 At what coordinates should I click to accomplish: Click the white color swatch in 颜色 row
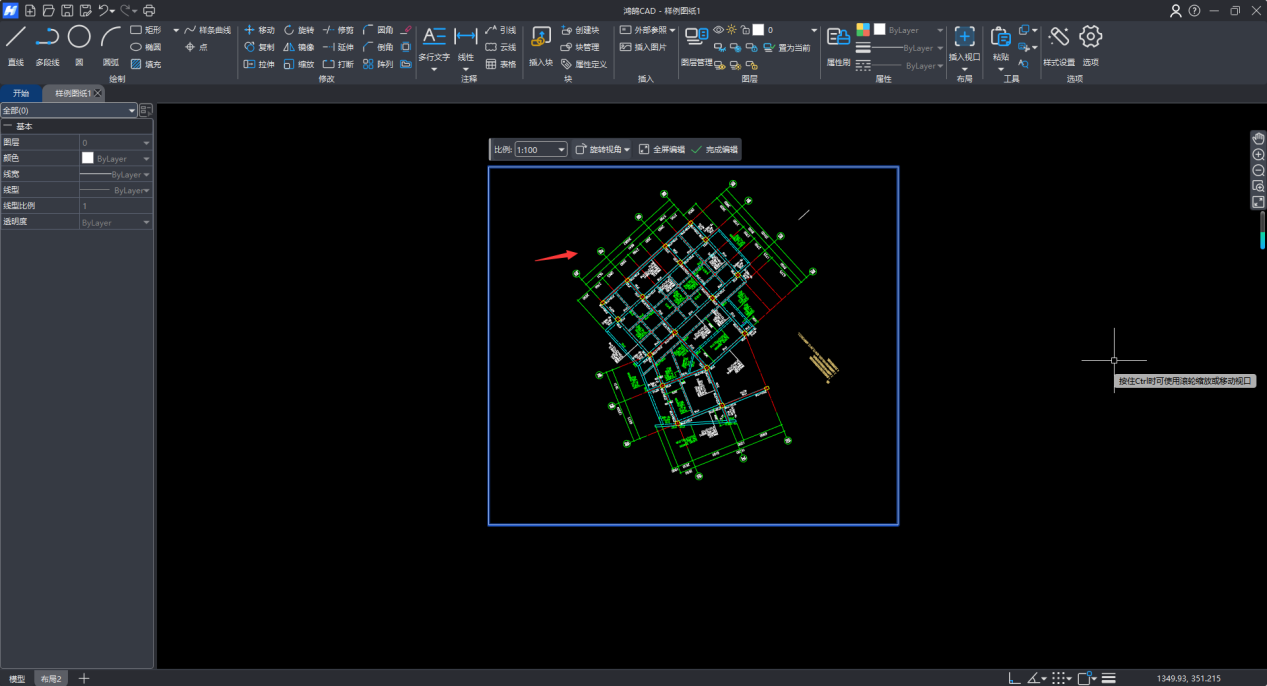click(x=88, y=158)
